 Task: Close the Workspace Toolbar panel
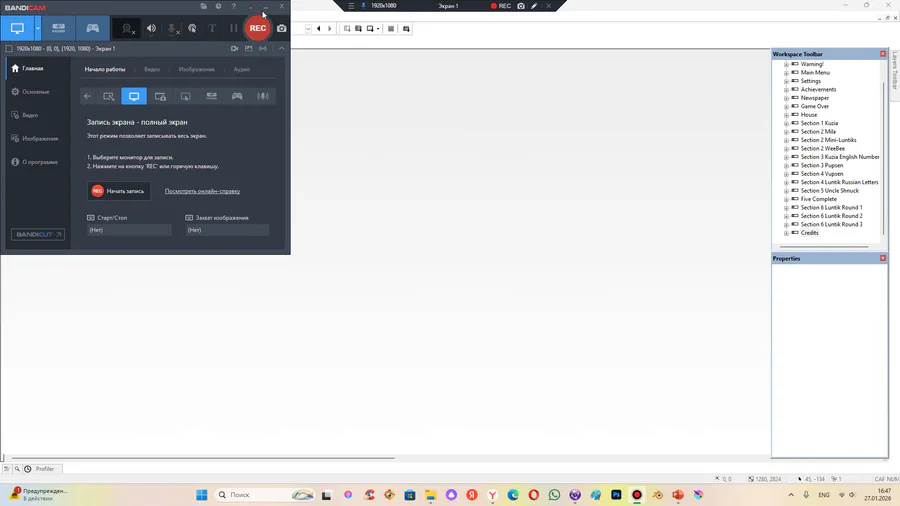(883, 54)
